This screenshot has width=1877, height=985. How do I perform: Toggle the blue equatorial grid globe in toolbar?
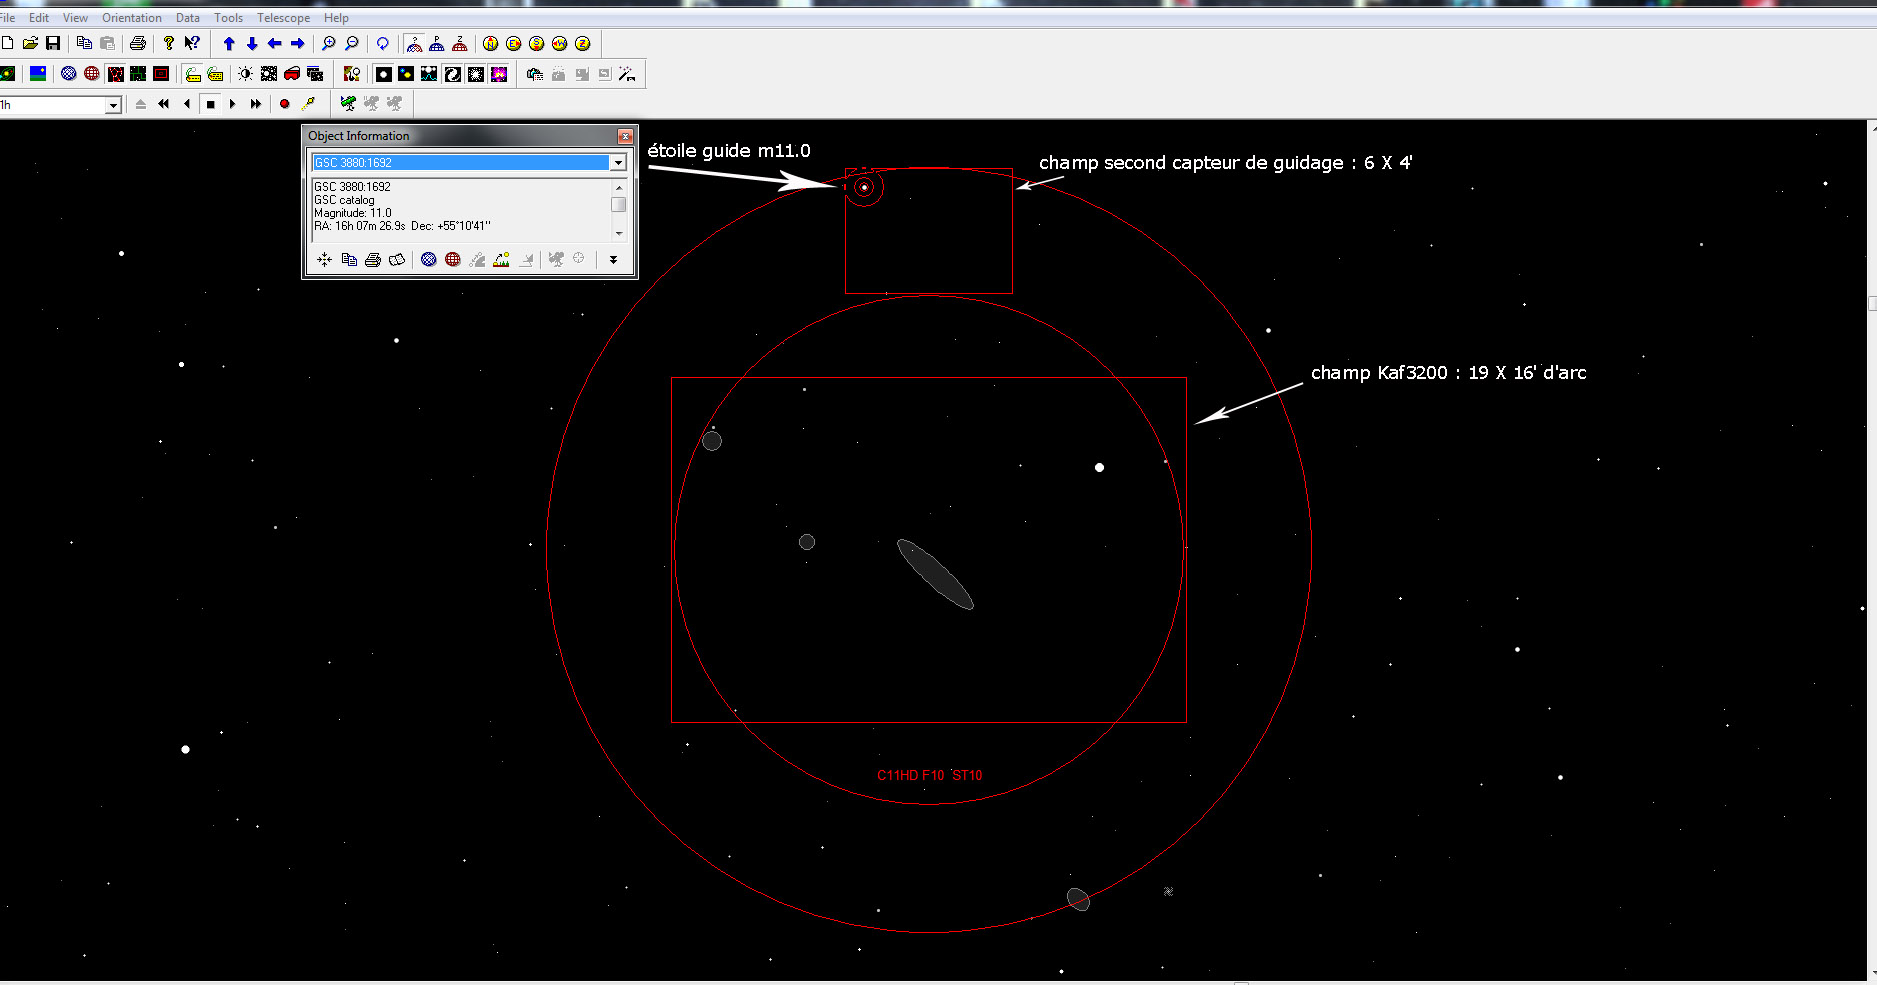click(x=68, y=74)
